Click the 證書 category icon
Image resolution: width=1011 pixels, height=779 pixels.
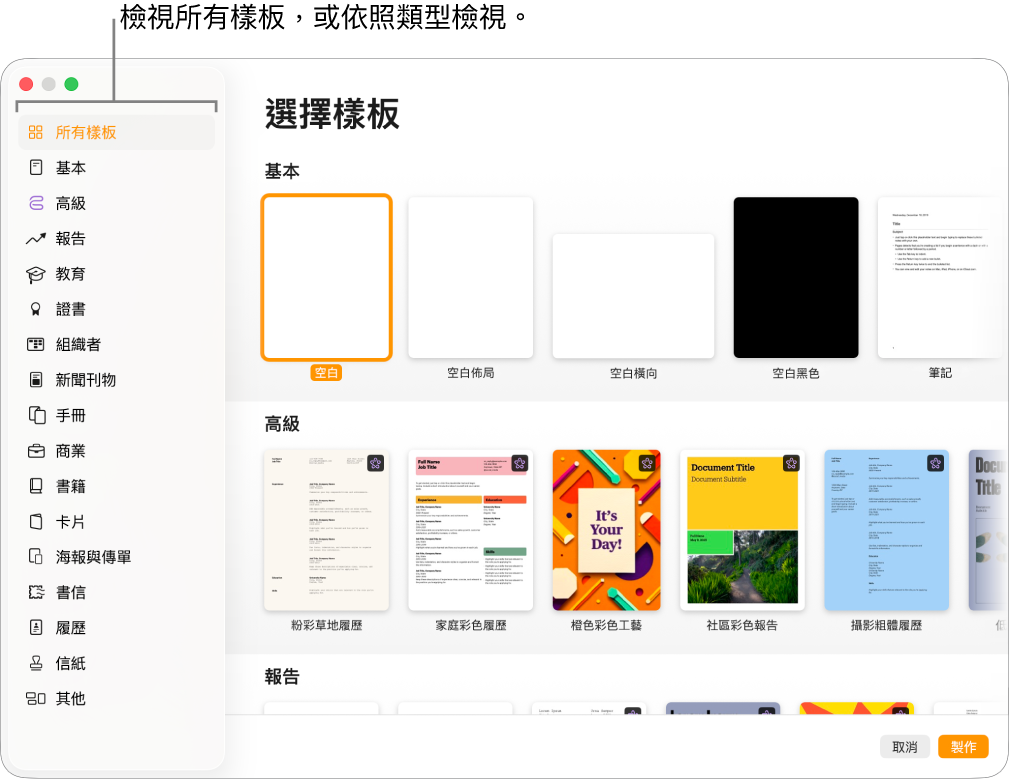pyautogui.click(x=71, y=308)
